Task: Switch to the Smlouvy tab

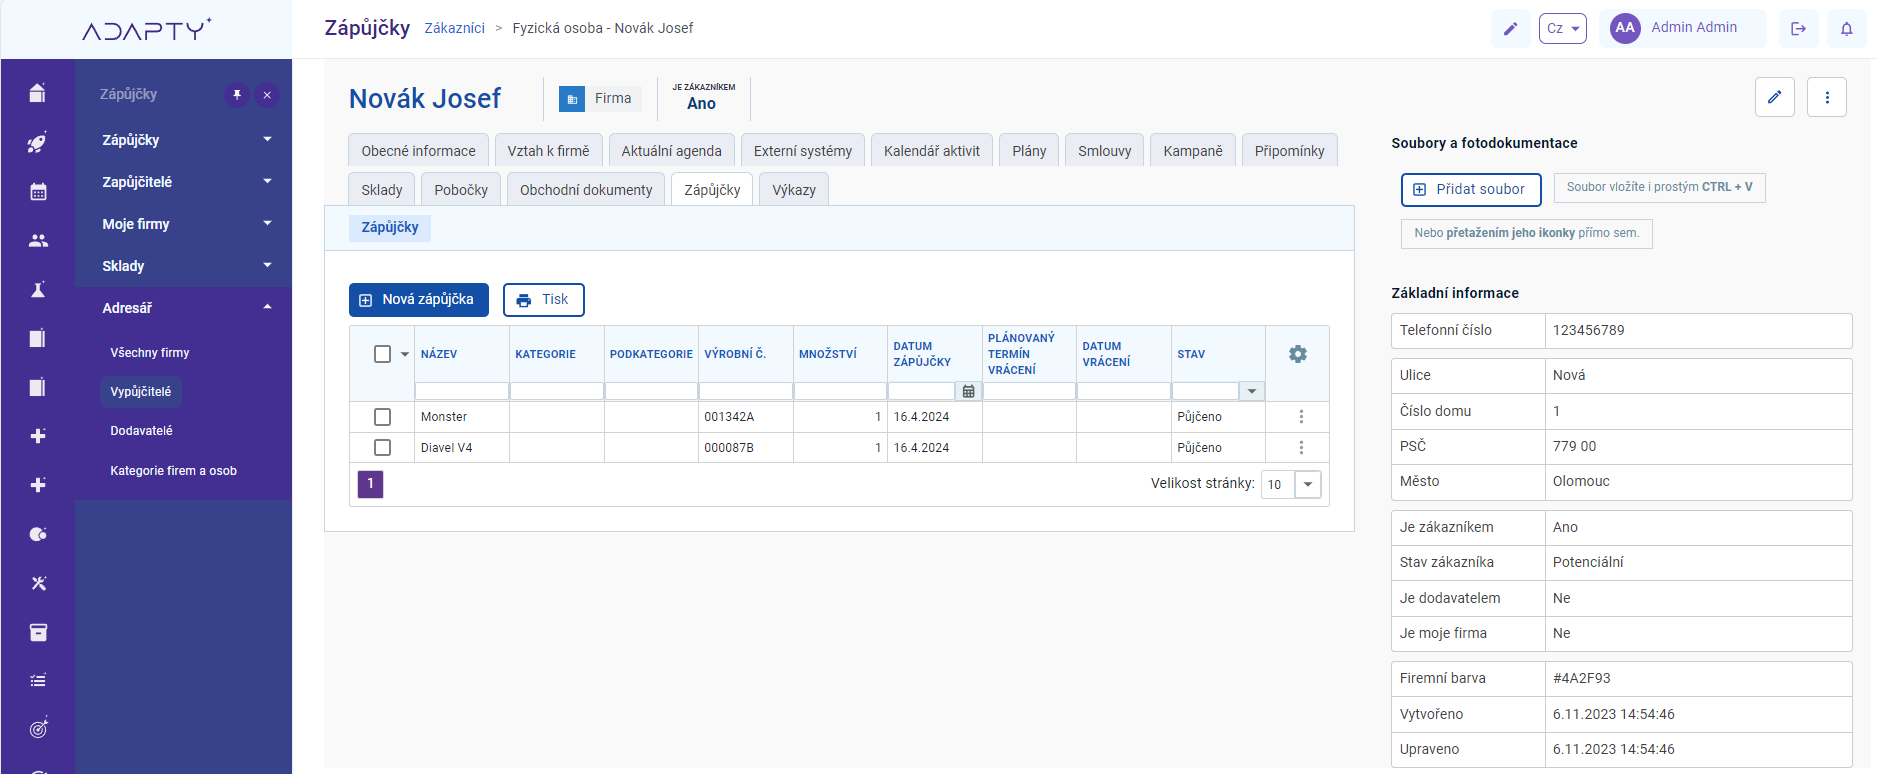Action: click(x=1104, y=151)
